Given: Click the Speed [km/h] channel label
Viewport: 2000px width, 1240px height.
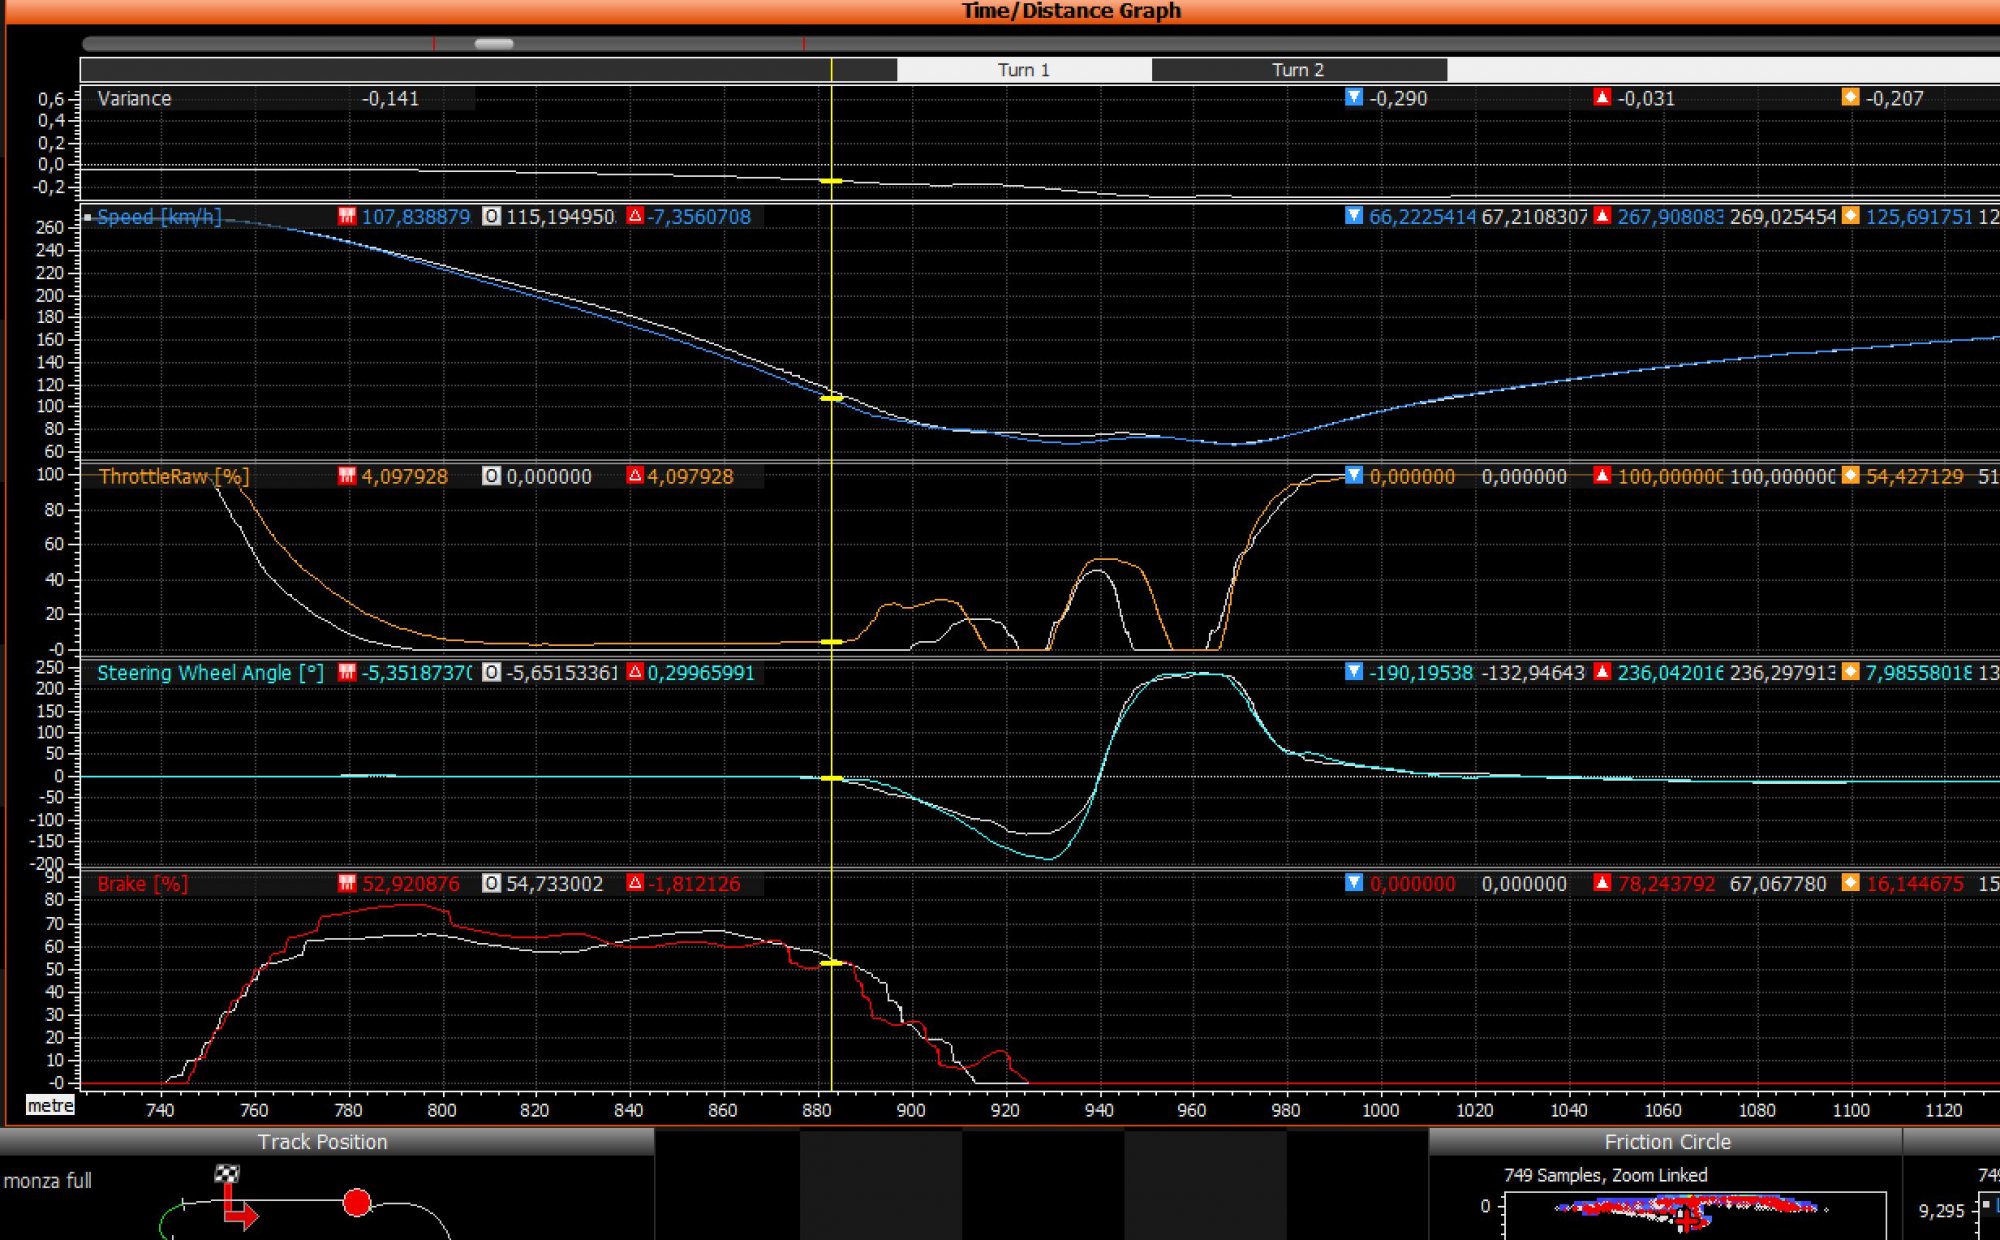Looking at the screenshot, I should (x=159, y=217).
